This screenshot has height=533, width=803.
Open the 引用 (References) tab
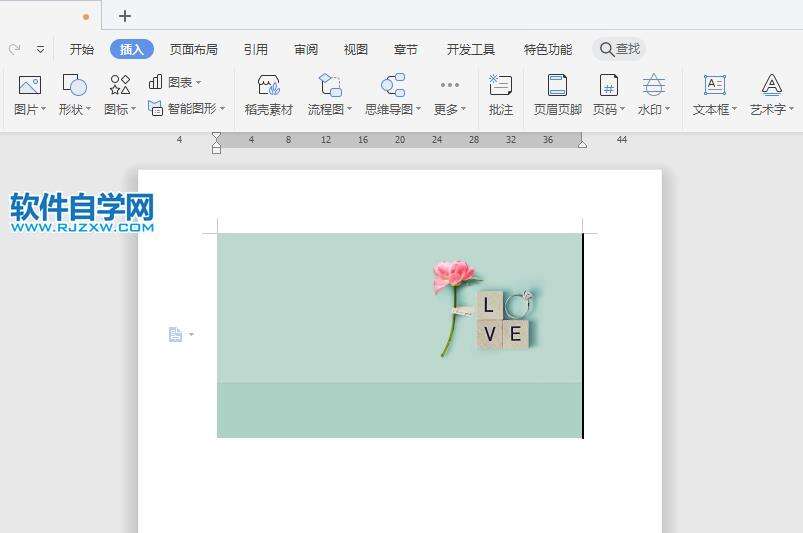[256, 49]
